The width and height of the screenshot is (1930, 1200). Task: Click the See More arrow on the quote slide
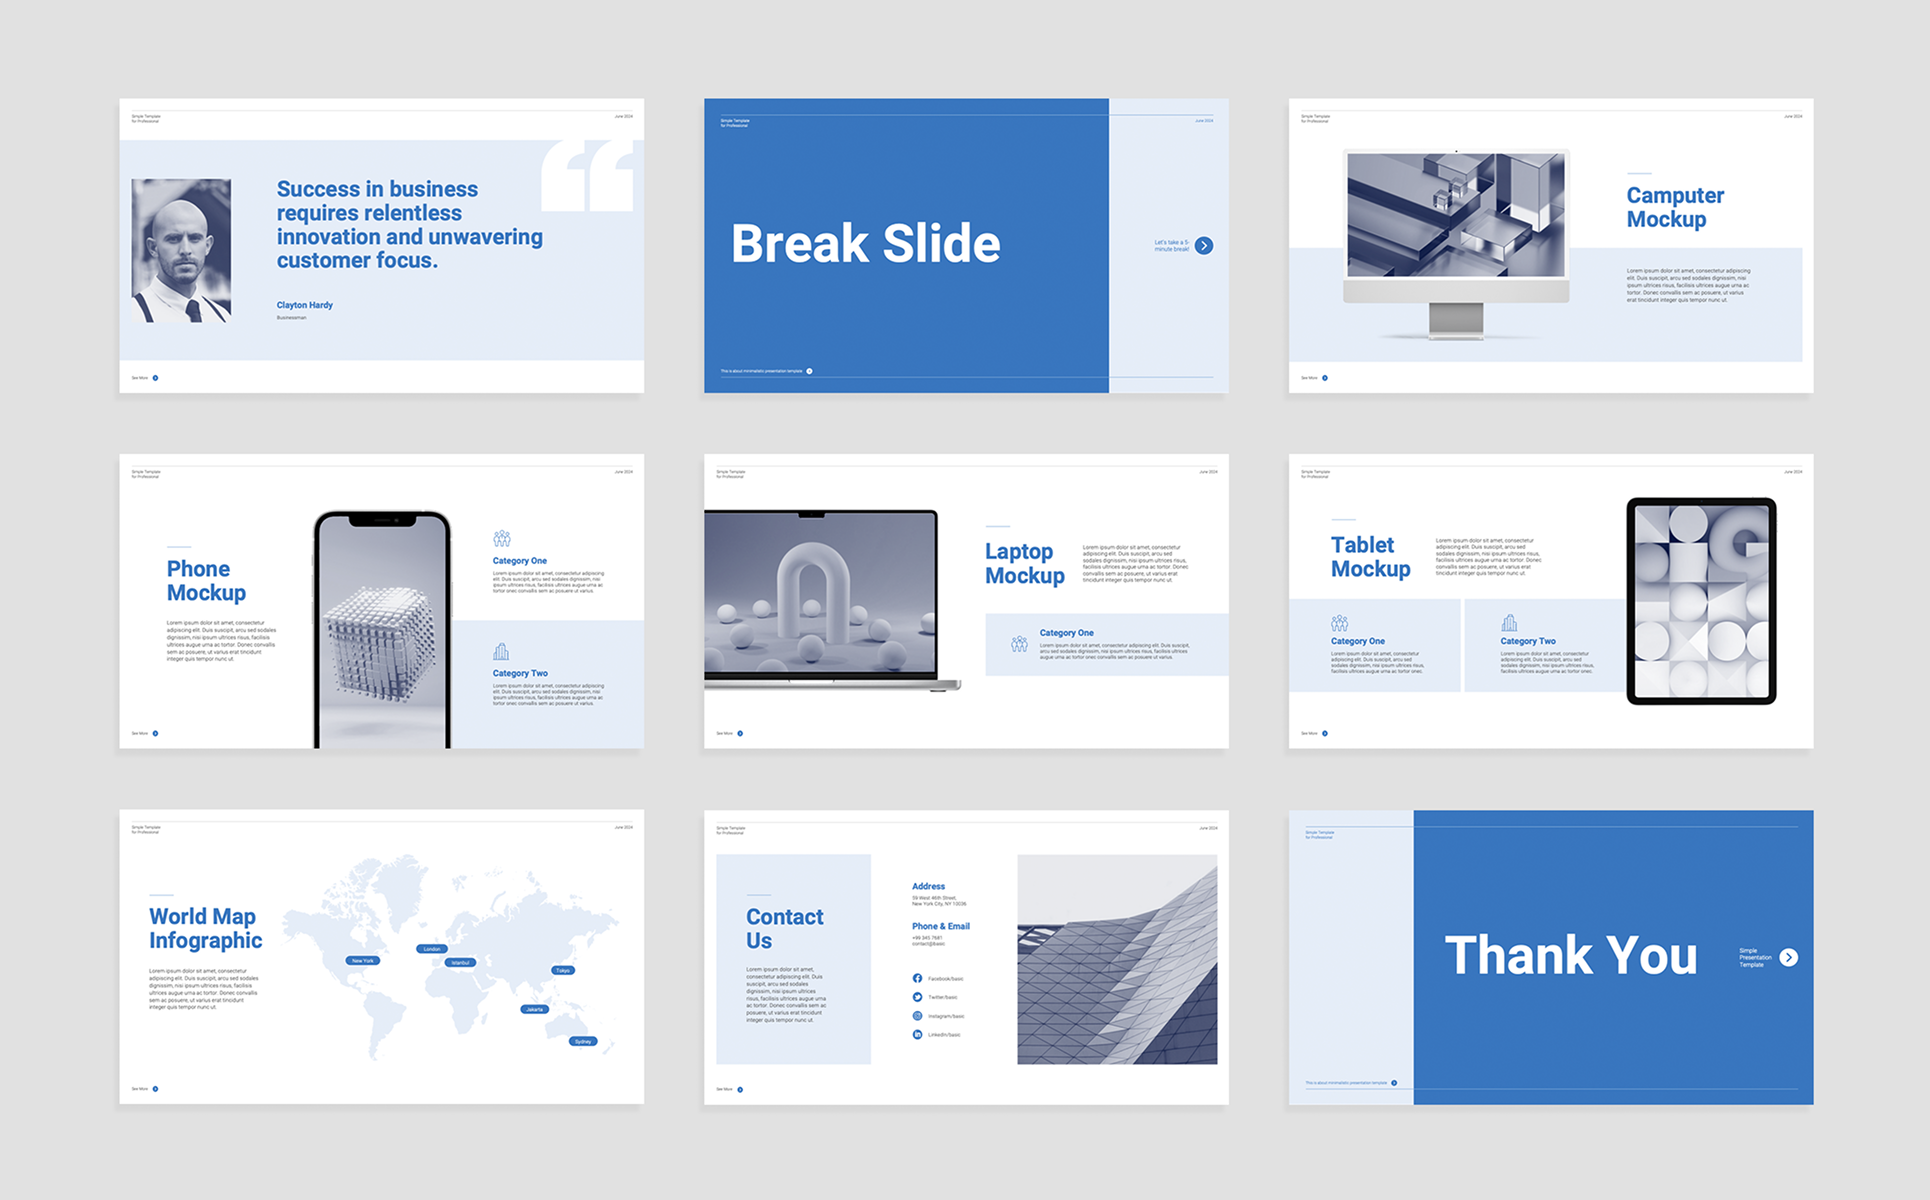(x=155, y=378)
